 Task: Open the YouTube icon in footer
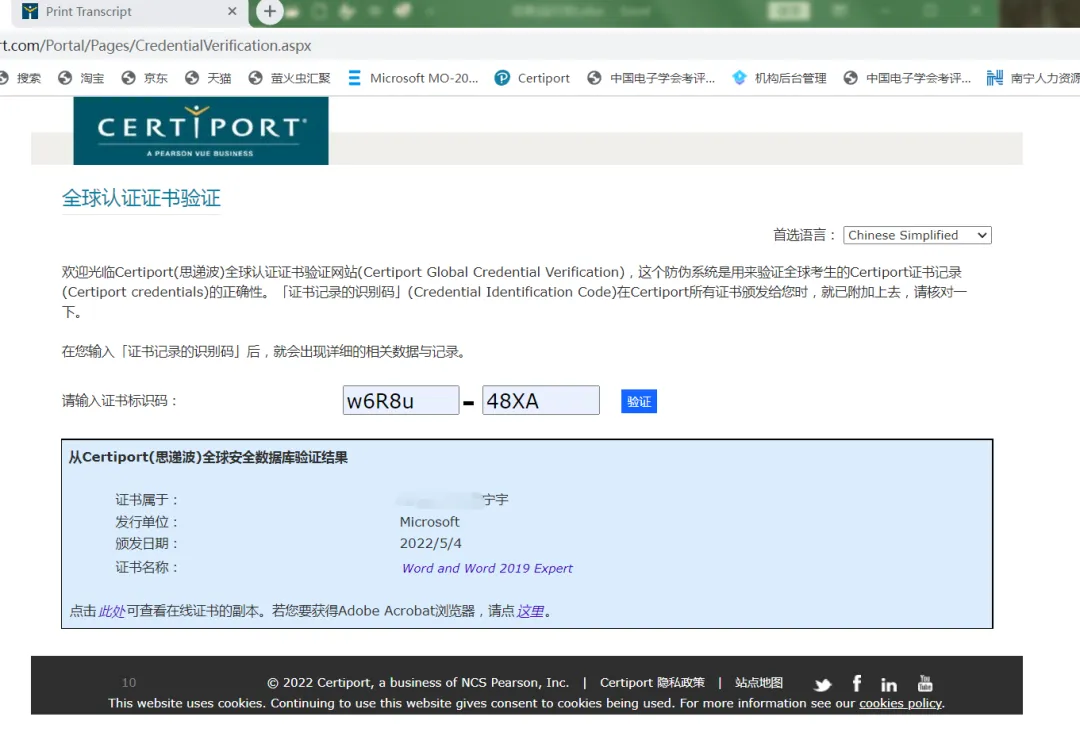pos(925,683)
